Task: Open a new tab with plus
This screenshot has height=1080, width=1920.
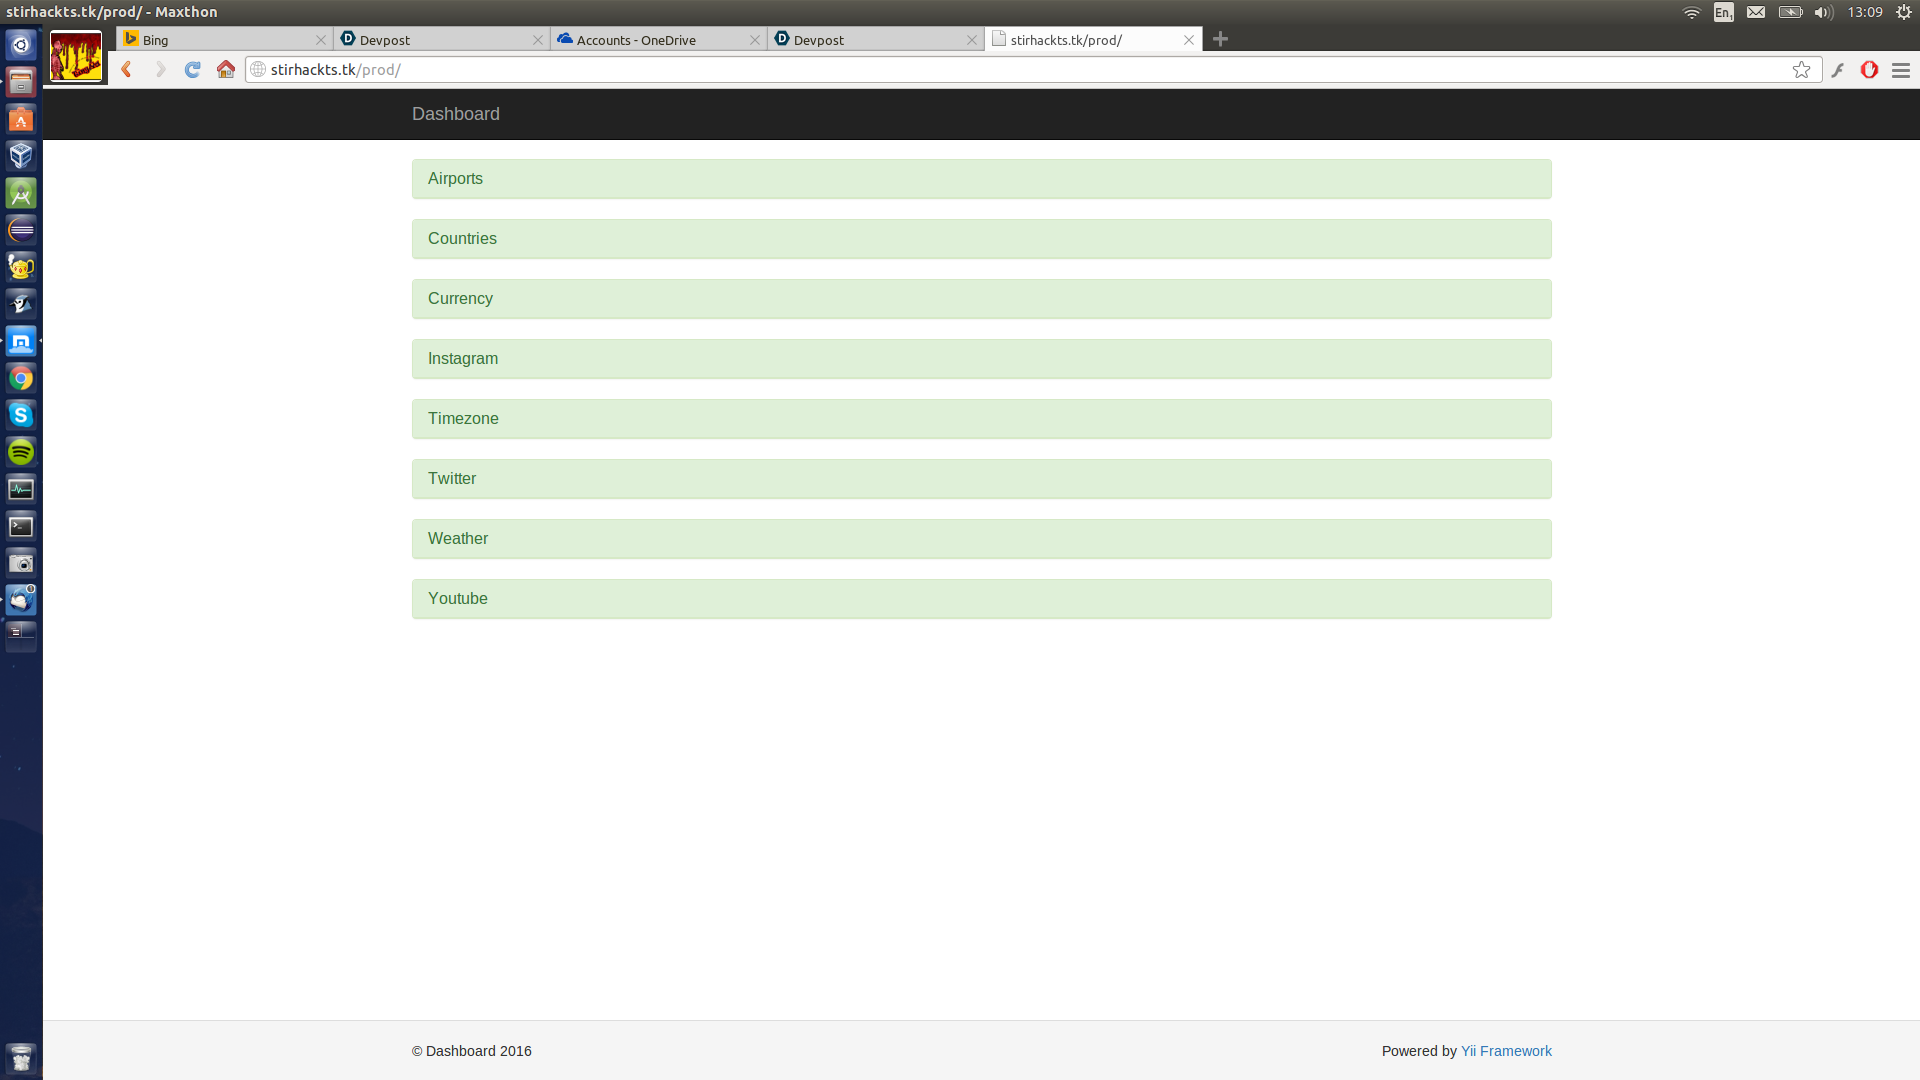Action: 1220,39
